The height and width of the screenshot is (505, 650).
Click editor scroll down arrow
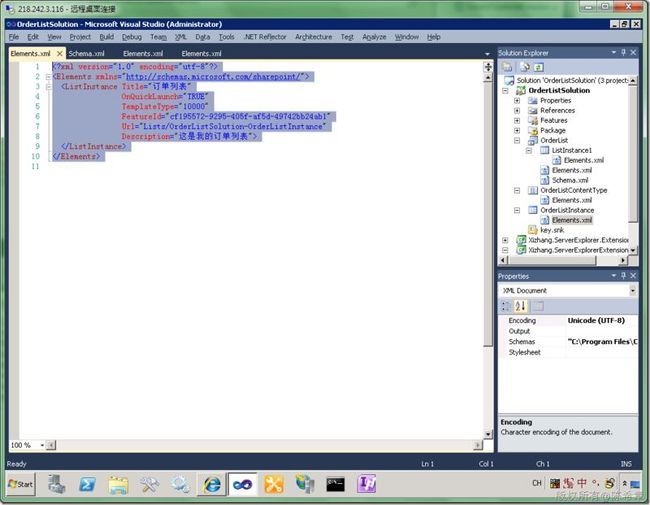(x=488, y=434)
